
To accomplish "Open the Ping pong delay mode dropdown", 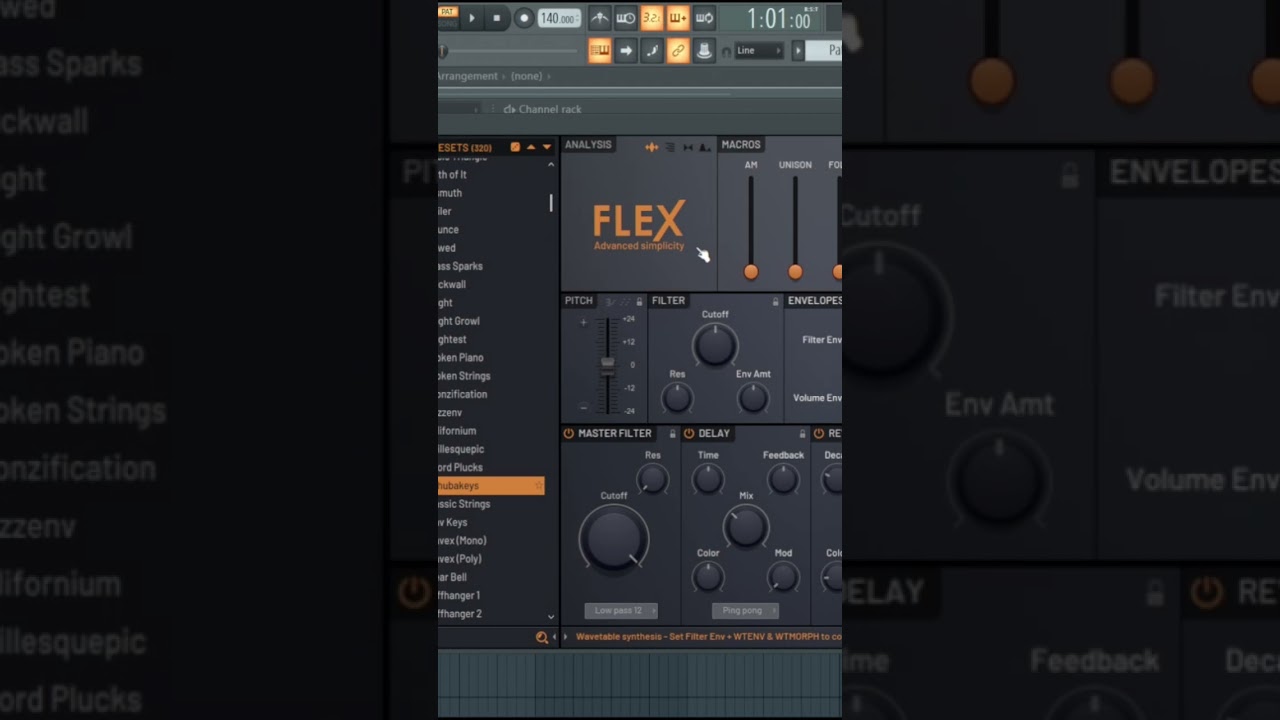I will pos(746,610).
